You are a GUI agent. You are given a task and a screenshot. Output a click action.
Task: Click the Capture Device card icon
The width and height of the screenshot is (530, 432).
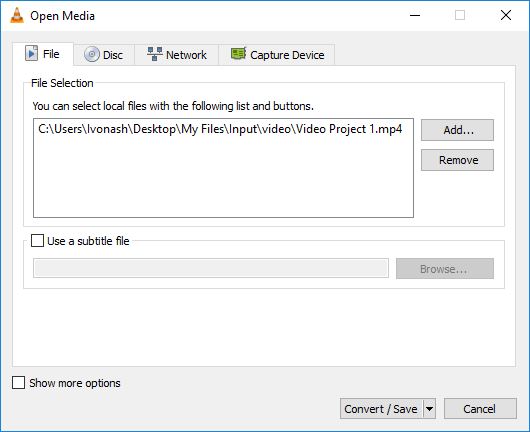pyautogui.click(x=238, y=54)
